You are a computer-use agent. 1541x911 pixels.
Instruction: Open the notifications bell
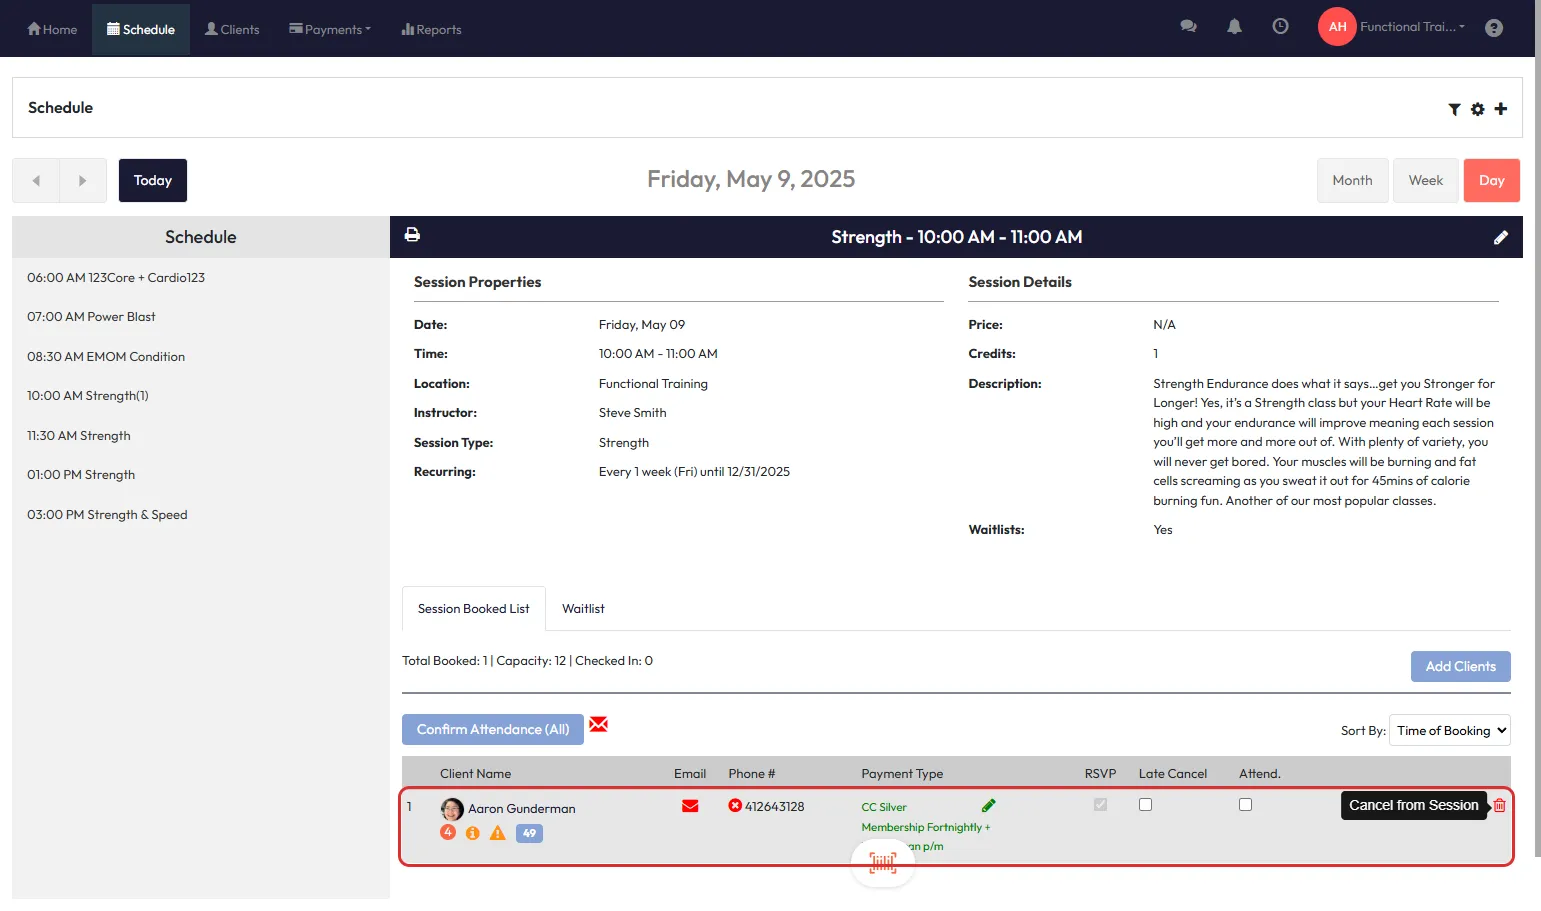point(1234,27)
